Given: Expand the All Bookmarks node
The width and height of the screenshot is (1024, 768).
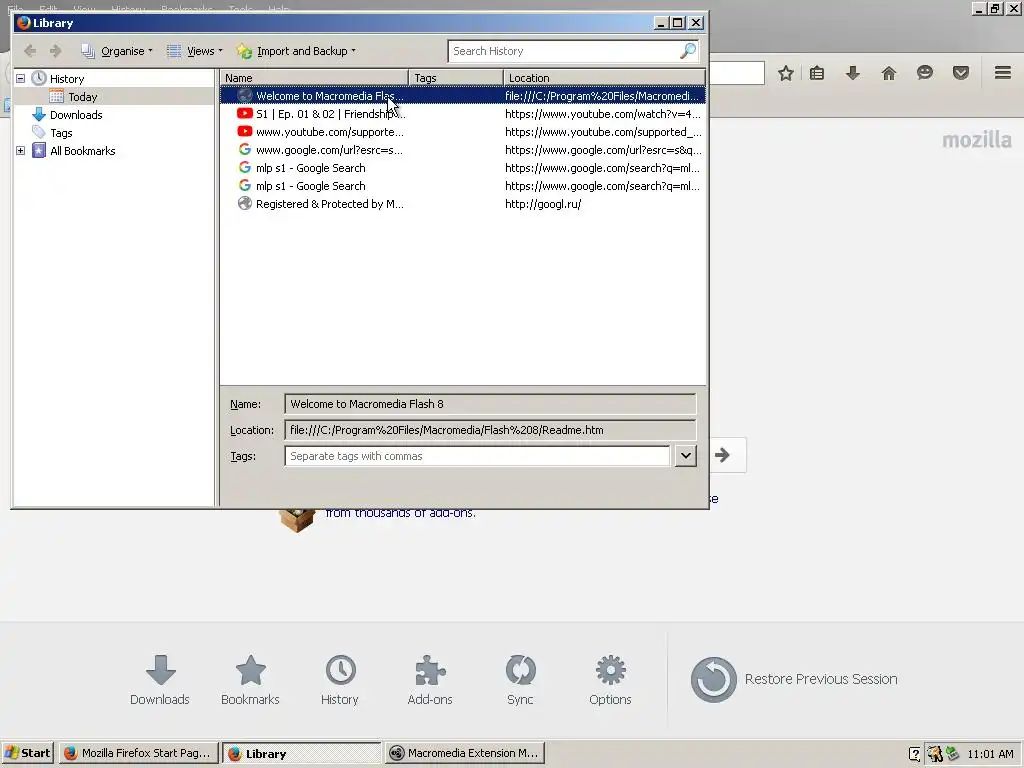Looking at the screenshot, I should [20, 151].
